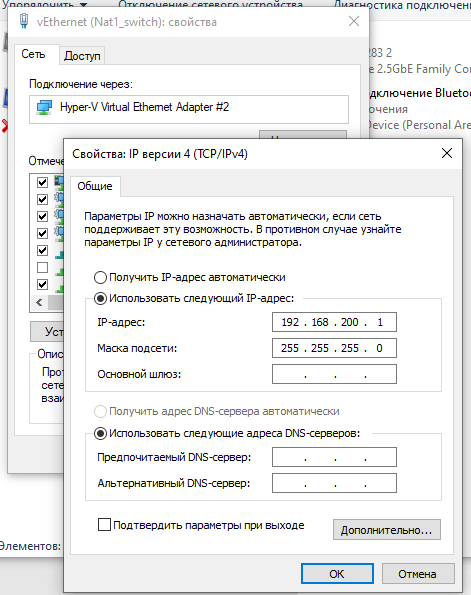This screenshot has height=595, width=471.
Task: Select the Сеть tab
Action: 33,54
